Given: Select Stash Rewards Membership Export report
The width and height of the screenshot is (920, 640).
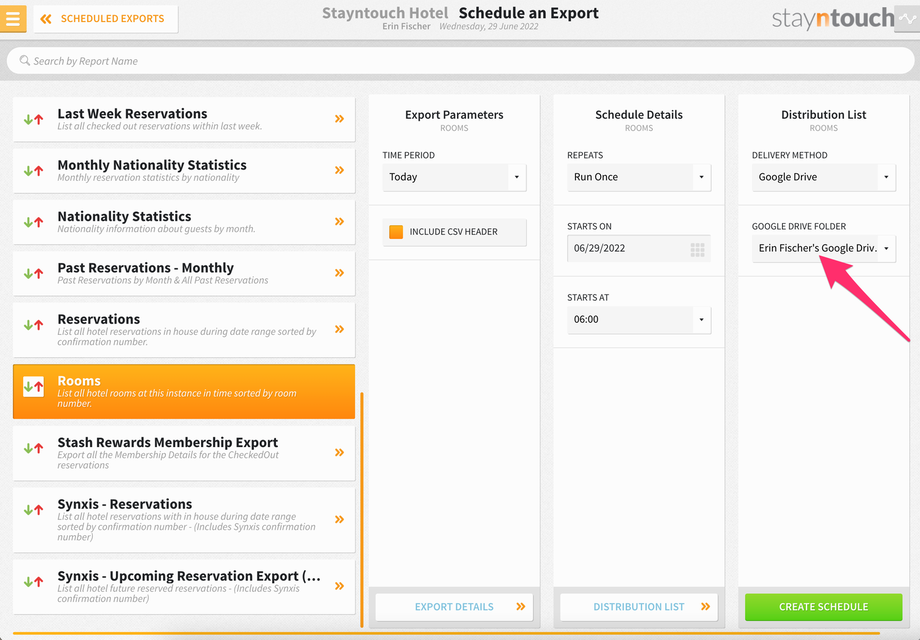Looking at the screenshot, I should [184, 453].
